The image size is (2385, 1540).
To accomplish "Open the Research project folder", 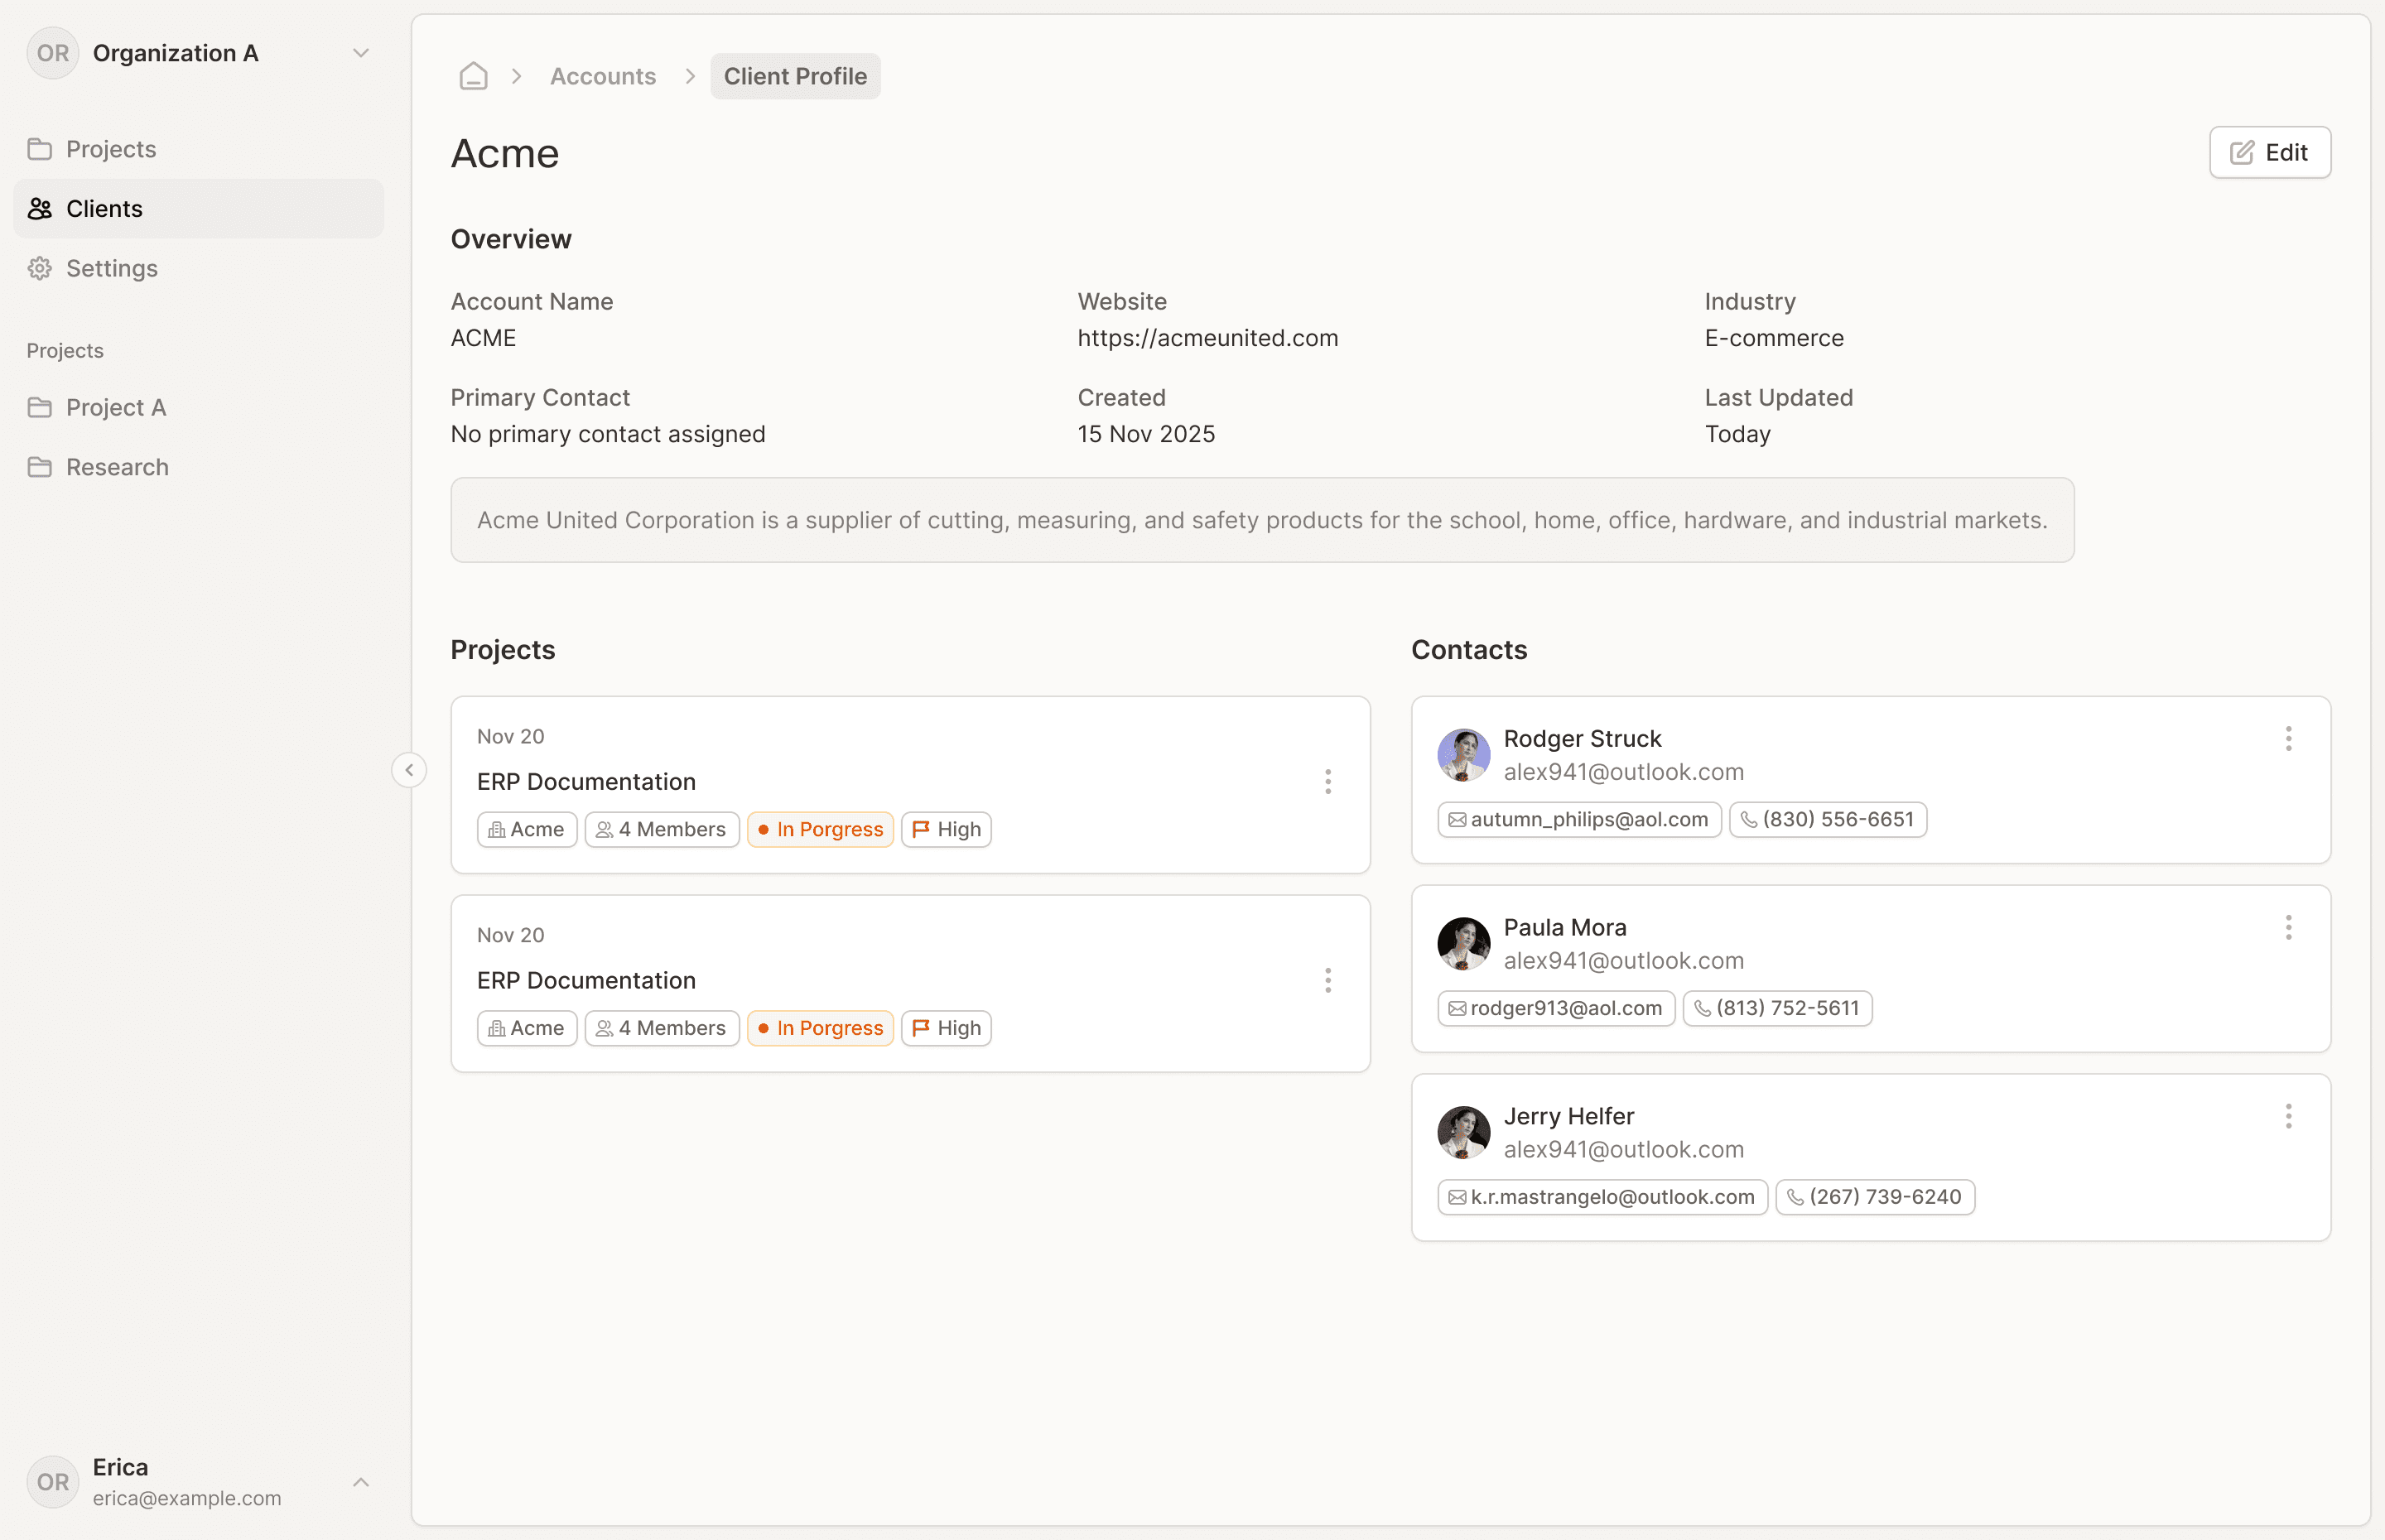I will click(117, 467).
